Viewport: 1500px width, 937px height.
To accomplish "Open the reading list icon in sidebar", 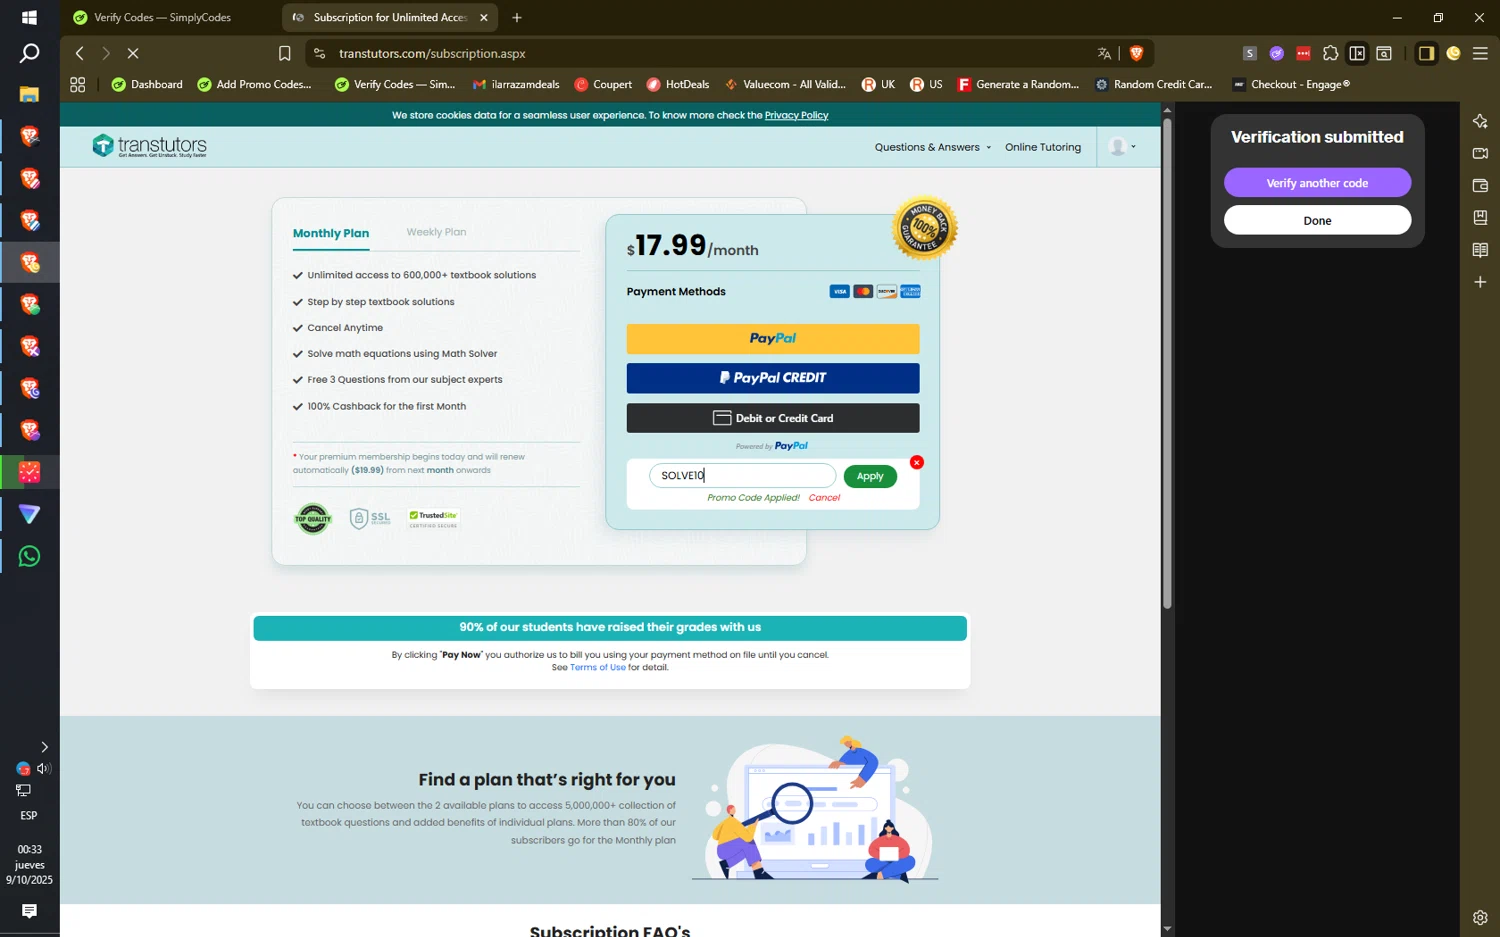I will click(x=1480, y=250).
